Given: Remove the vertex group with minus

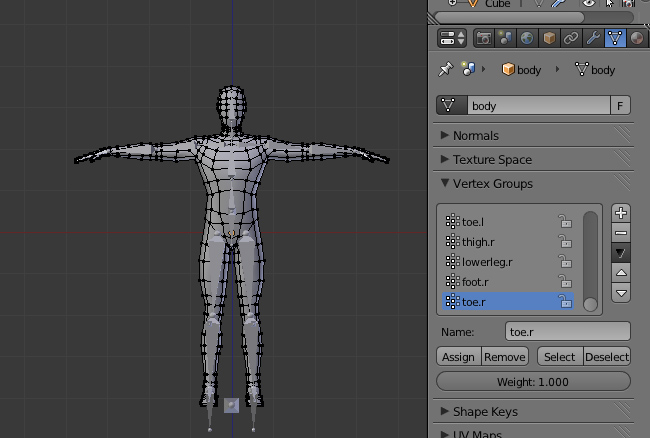Looking at the screenshot, I should click(x=621, y=233).
